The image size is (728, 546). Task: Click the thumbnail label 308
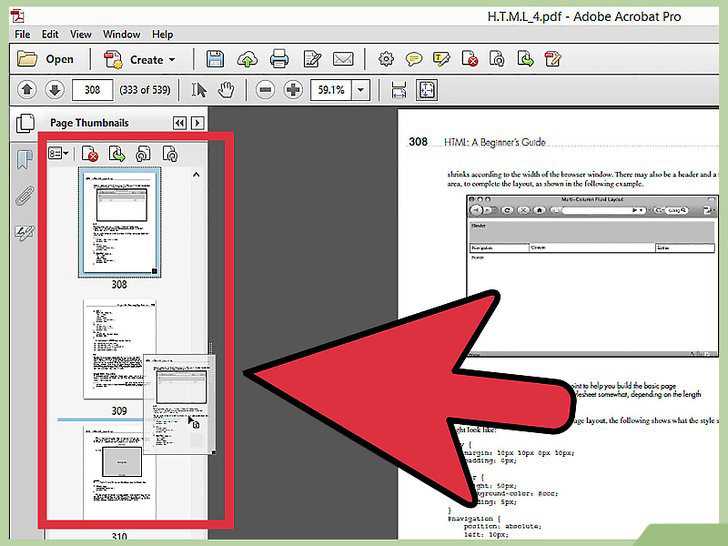point(119,284)
